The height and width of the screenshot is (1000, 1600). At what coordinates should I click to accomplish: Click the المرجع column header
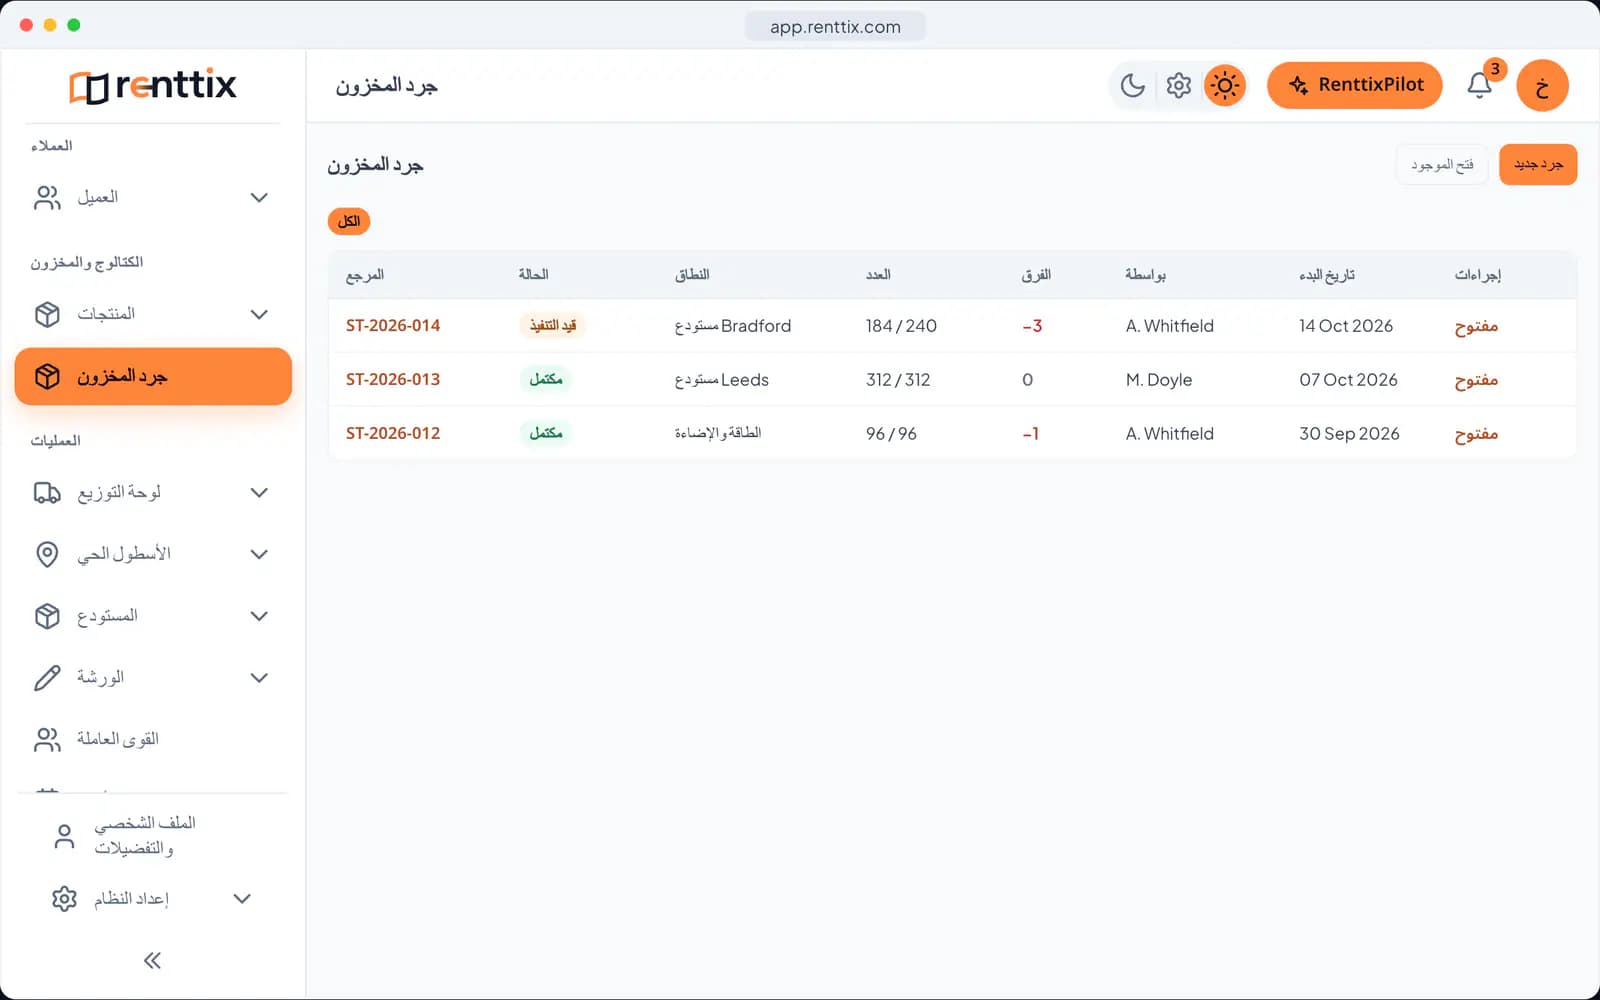point(365,275)
